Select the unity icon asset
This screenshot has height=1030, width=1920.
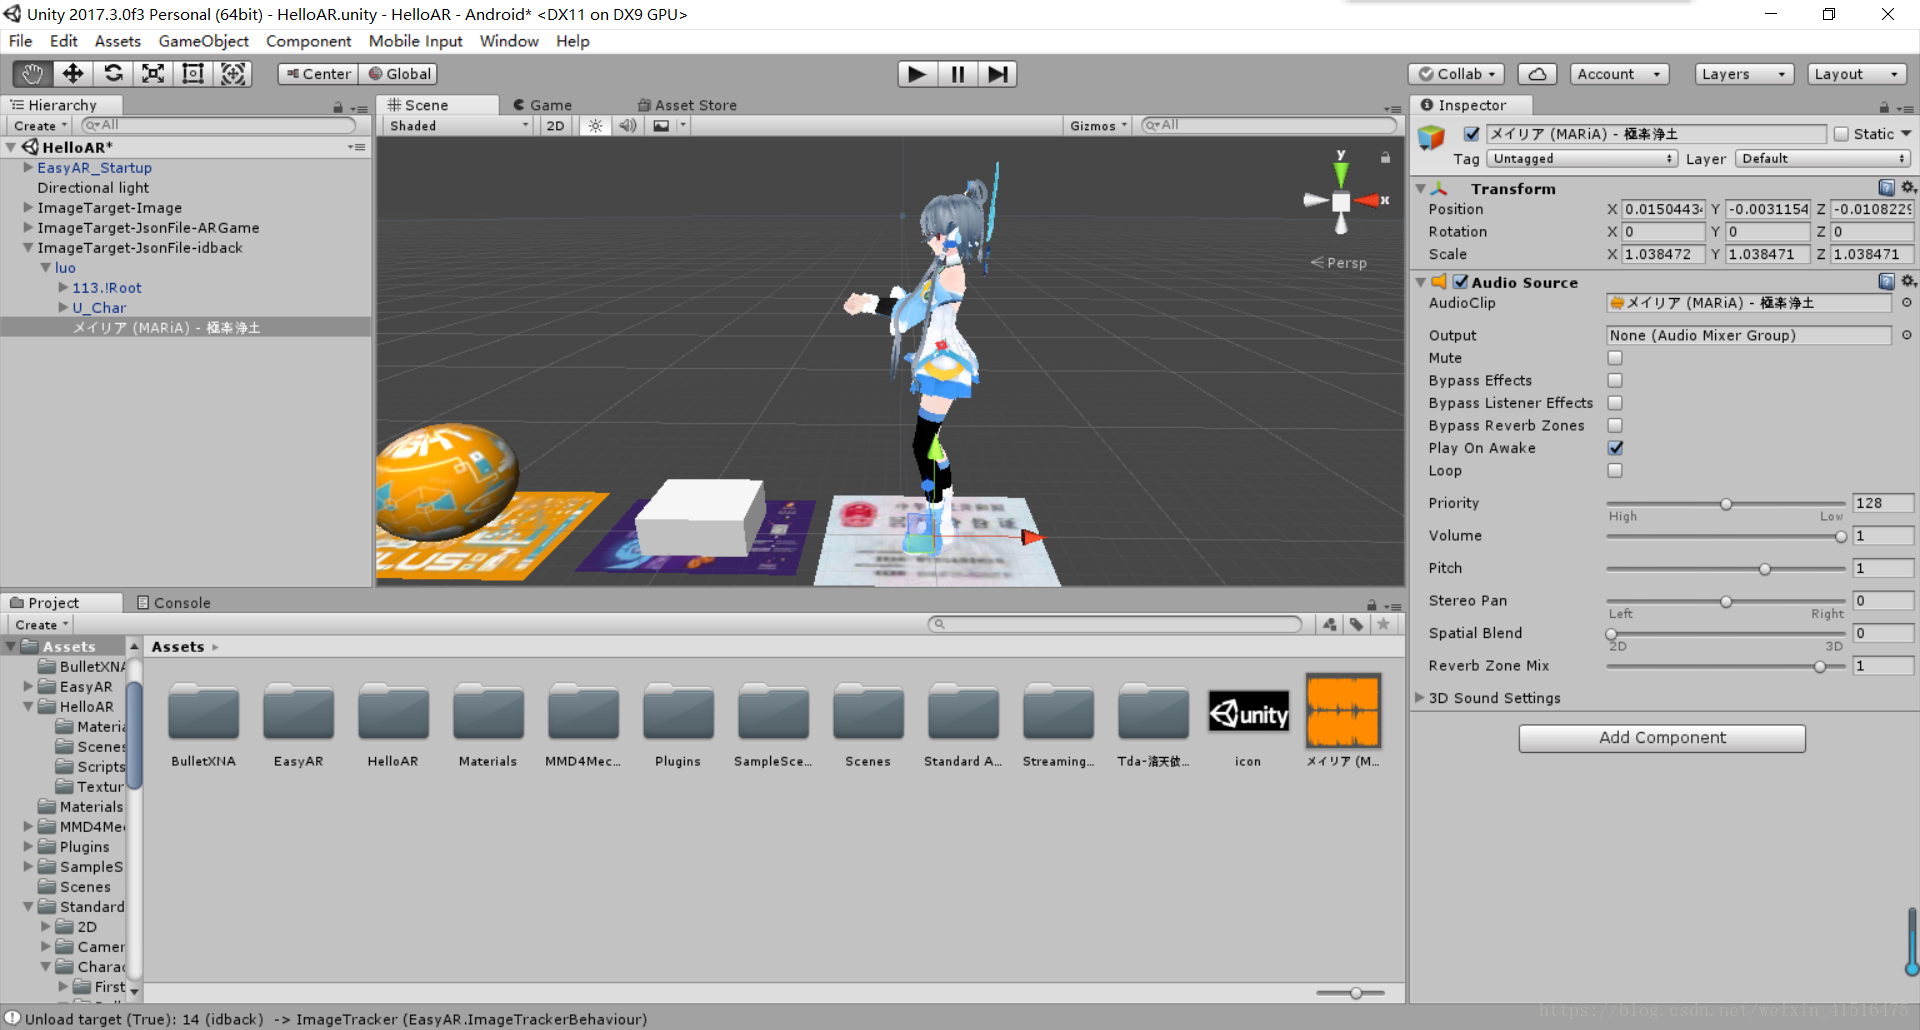(1248, 713)
